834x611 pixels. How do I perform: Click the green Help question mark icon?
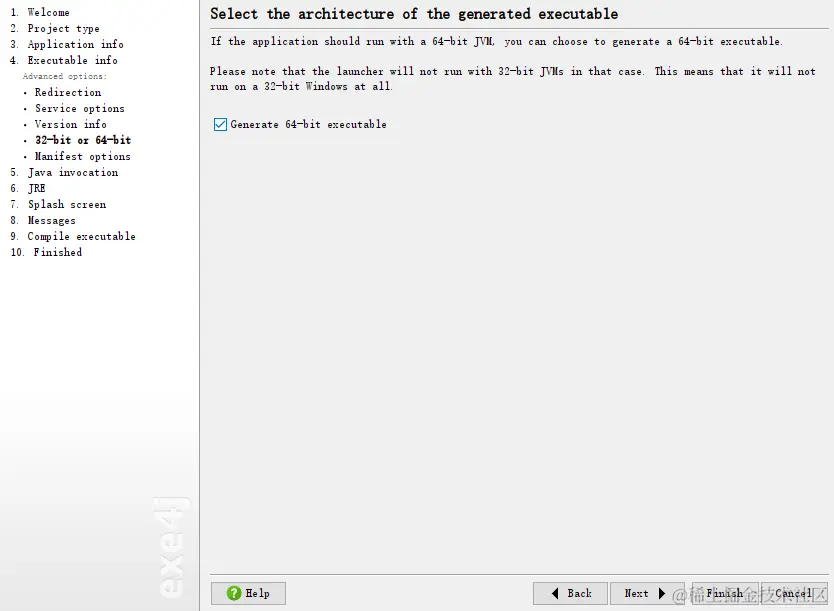pyautogui.click(x=233, y=593)
